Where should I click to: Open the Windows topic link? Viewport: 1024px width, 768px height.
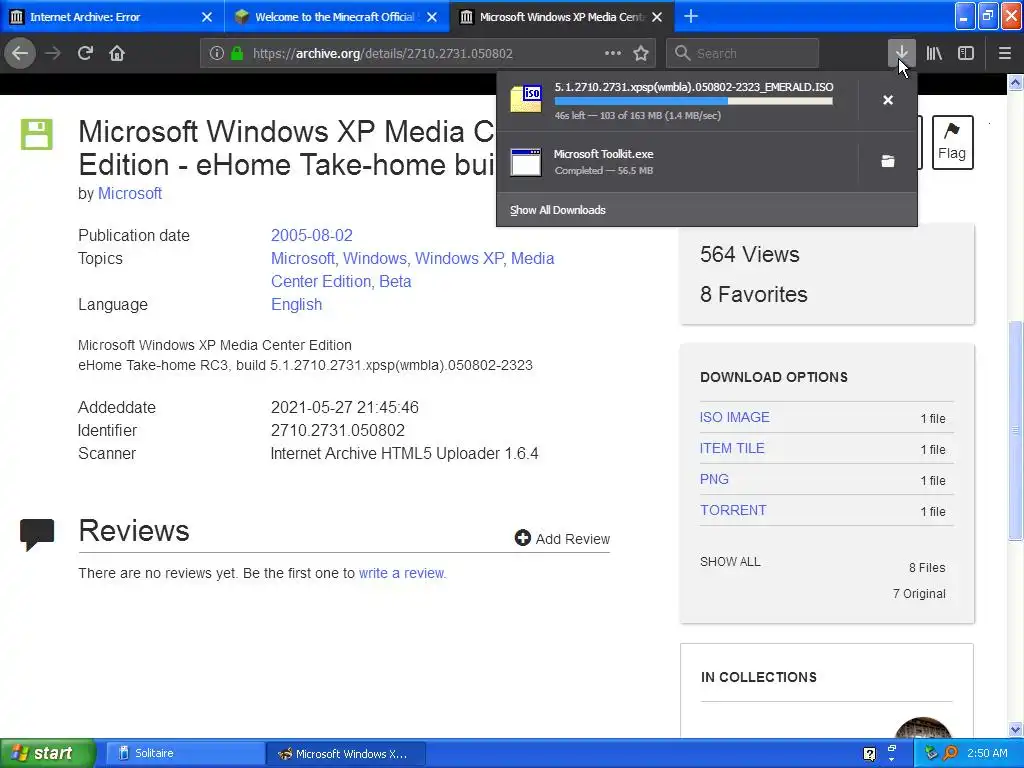[375, 259]
